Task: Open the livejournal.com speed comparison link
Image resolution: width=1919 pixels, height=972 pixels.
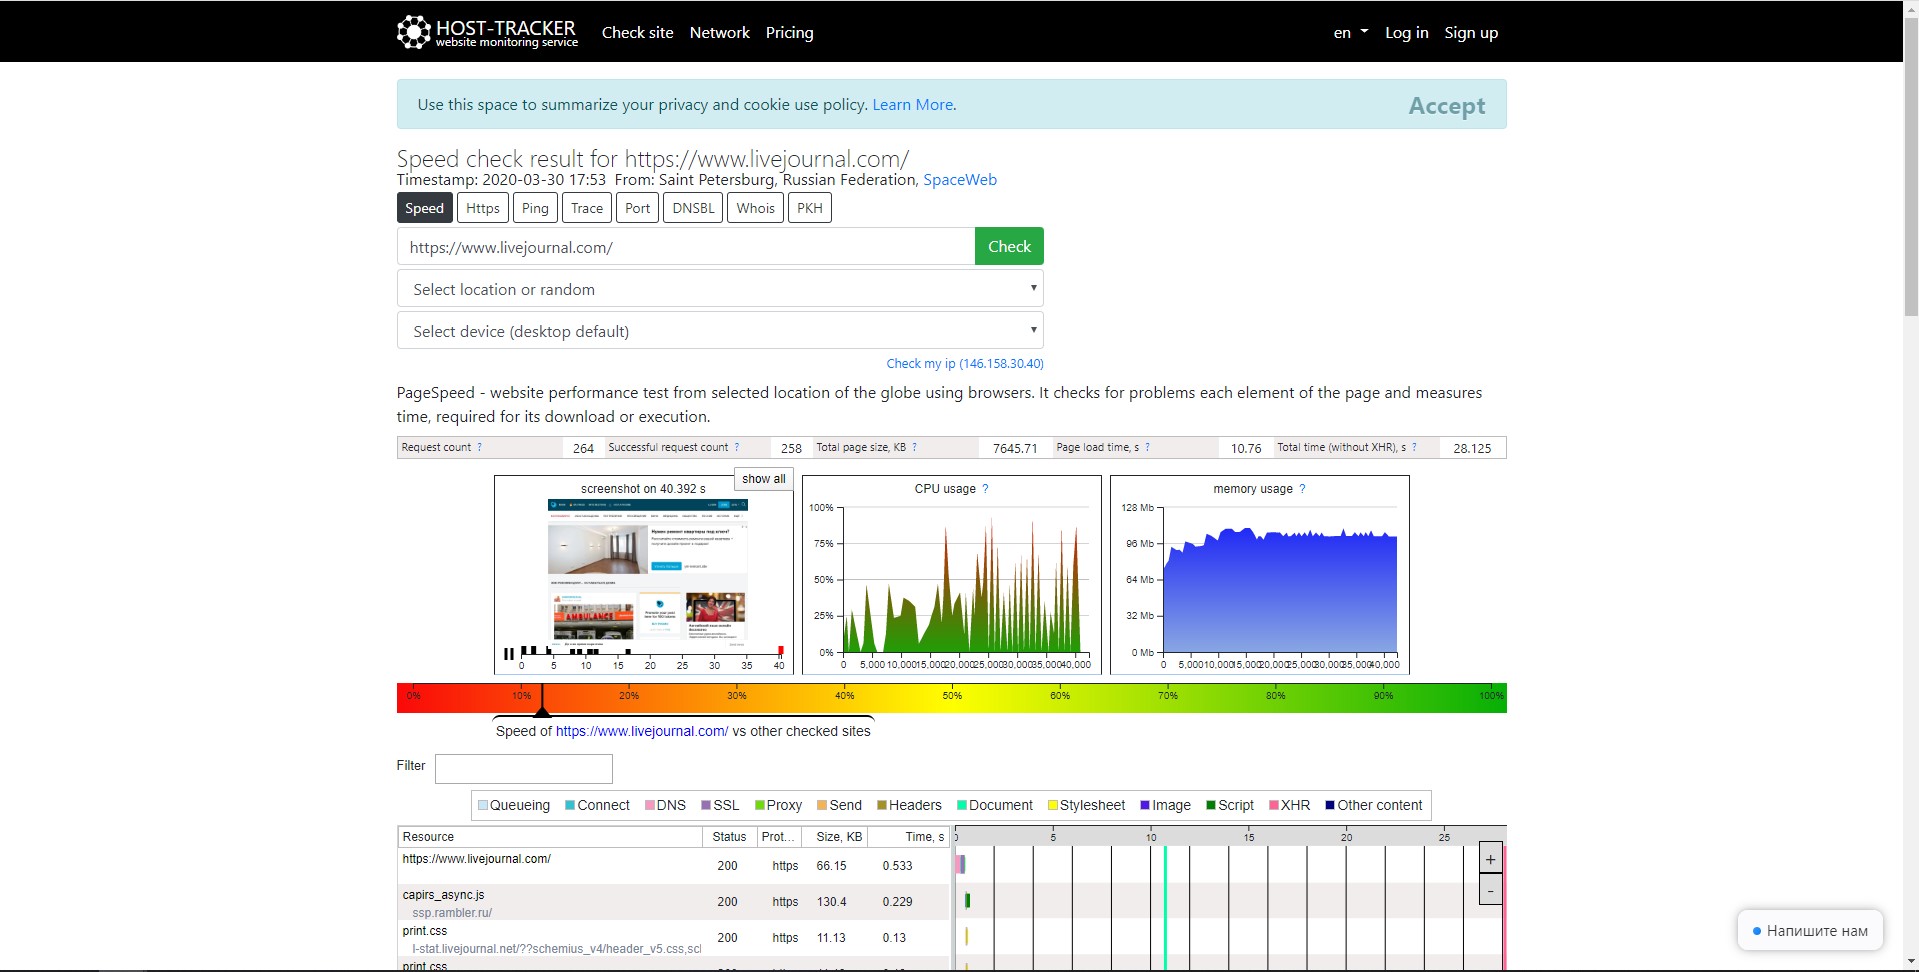Action: (x=642, y=731)
